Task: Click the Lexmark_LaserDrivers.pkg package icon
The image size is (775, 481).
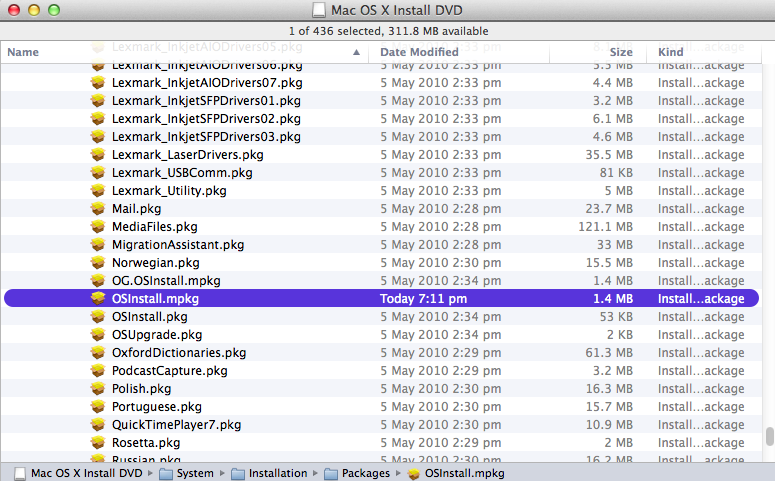Action: tap(98, 155)
